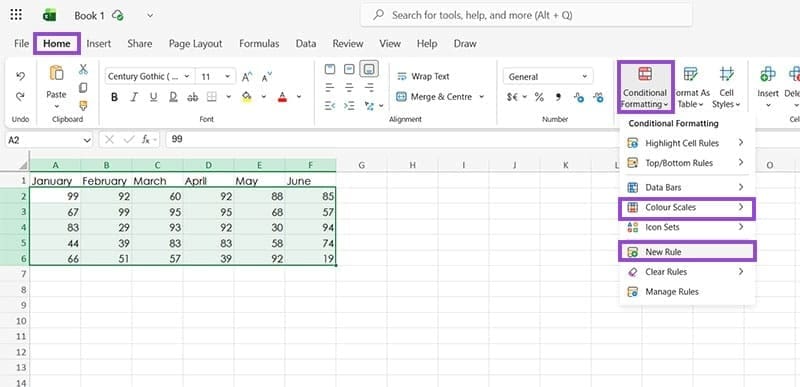Choose New Rule from the menu
The image size is (800, 387).
click(687, 252)
